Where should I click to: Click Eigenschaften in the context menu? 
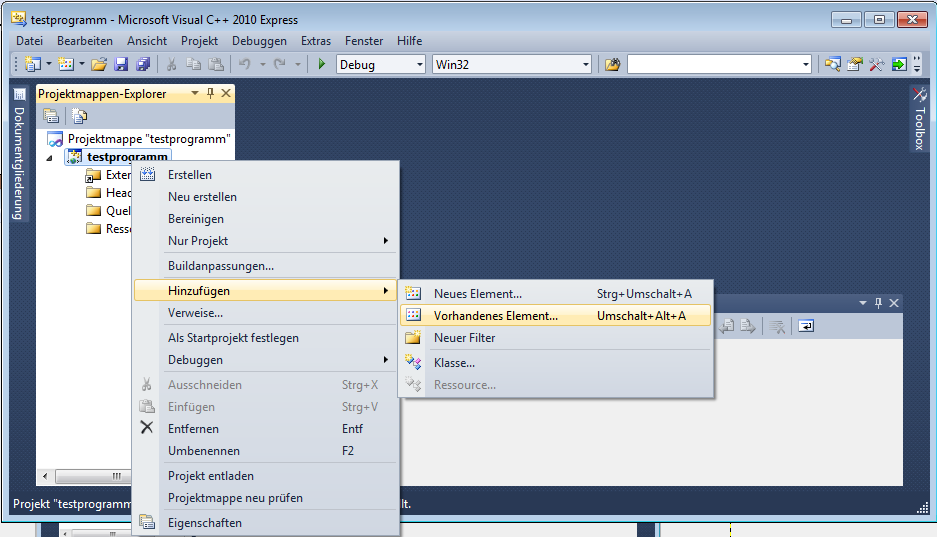(204, 522)
